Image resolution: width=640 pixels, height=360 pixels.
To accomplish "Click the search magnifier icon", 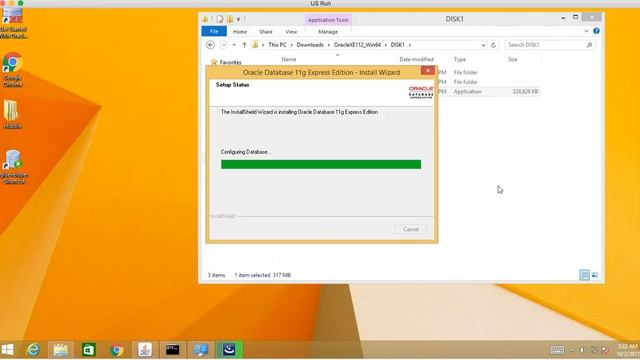I will [x=589, y=44].
